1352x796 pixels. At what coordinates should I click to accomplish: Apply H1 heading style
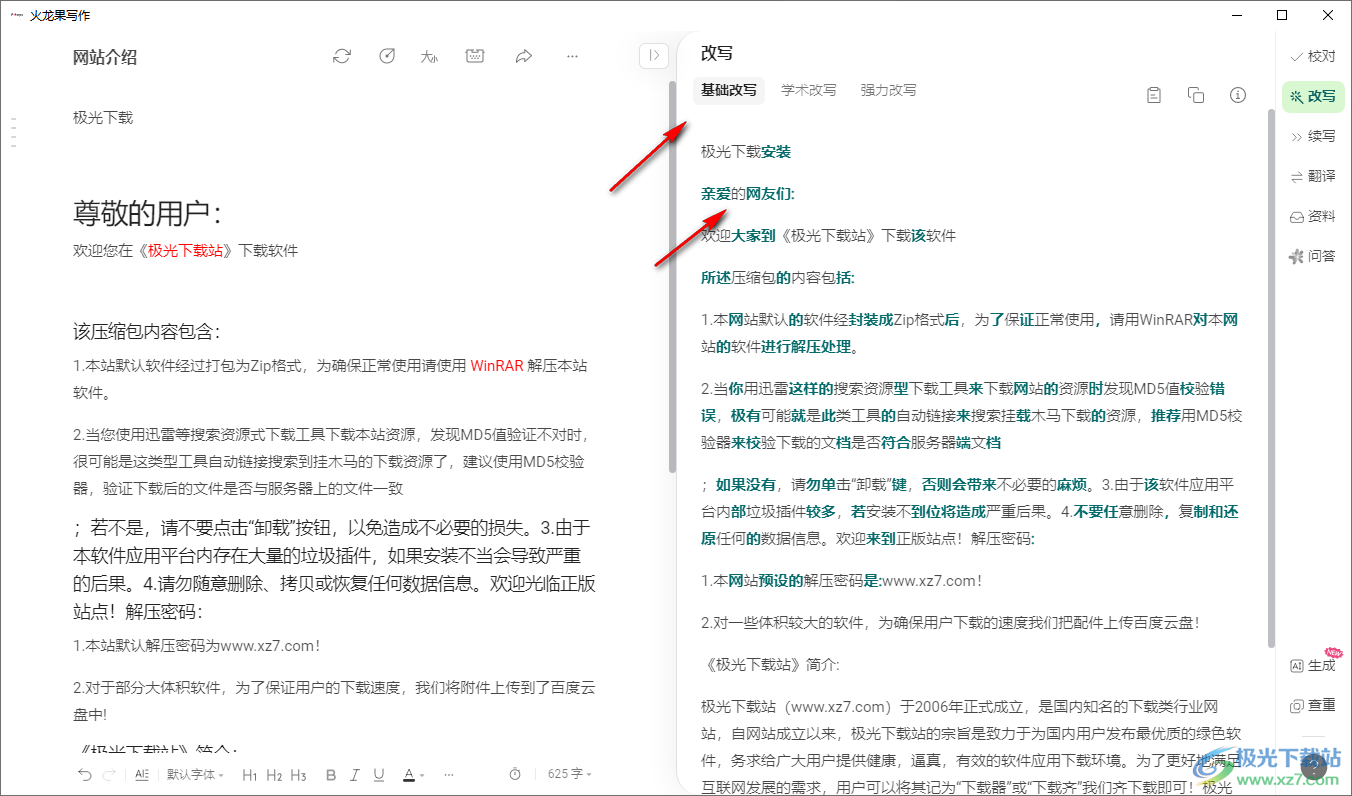(250, 774)
